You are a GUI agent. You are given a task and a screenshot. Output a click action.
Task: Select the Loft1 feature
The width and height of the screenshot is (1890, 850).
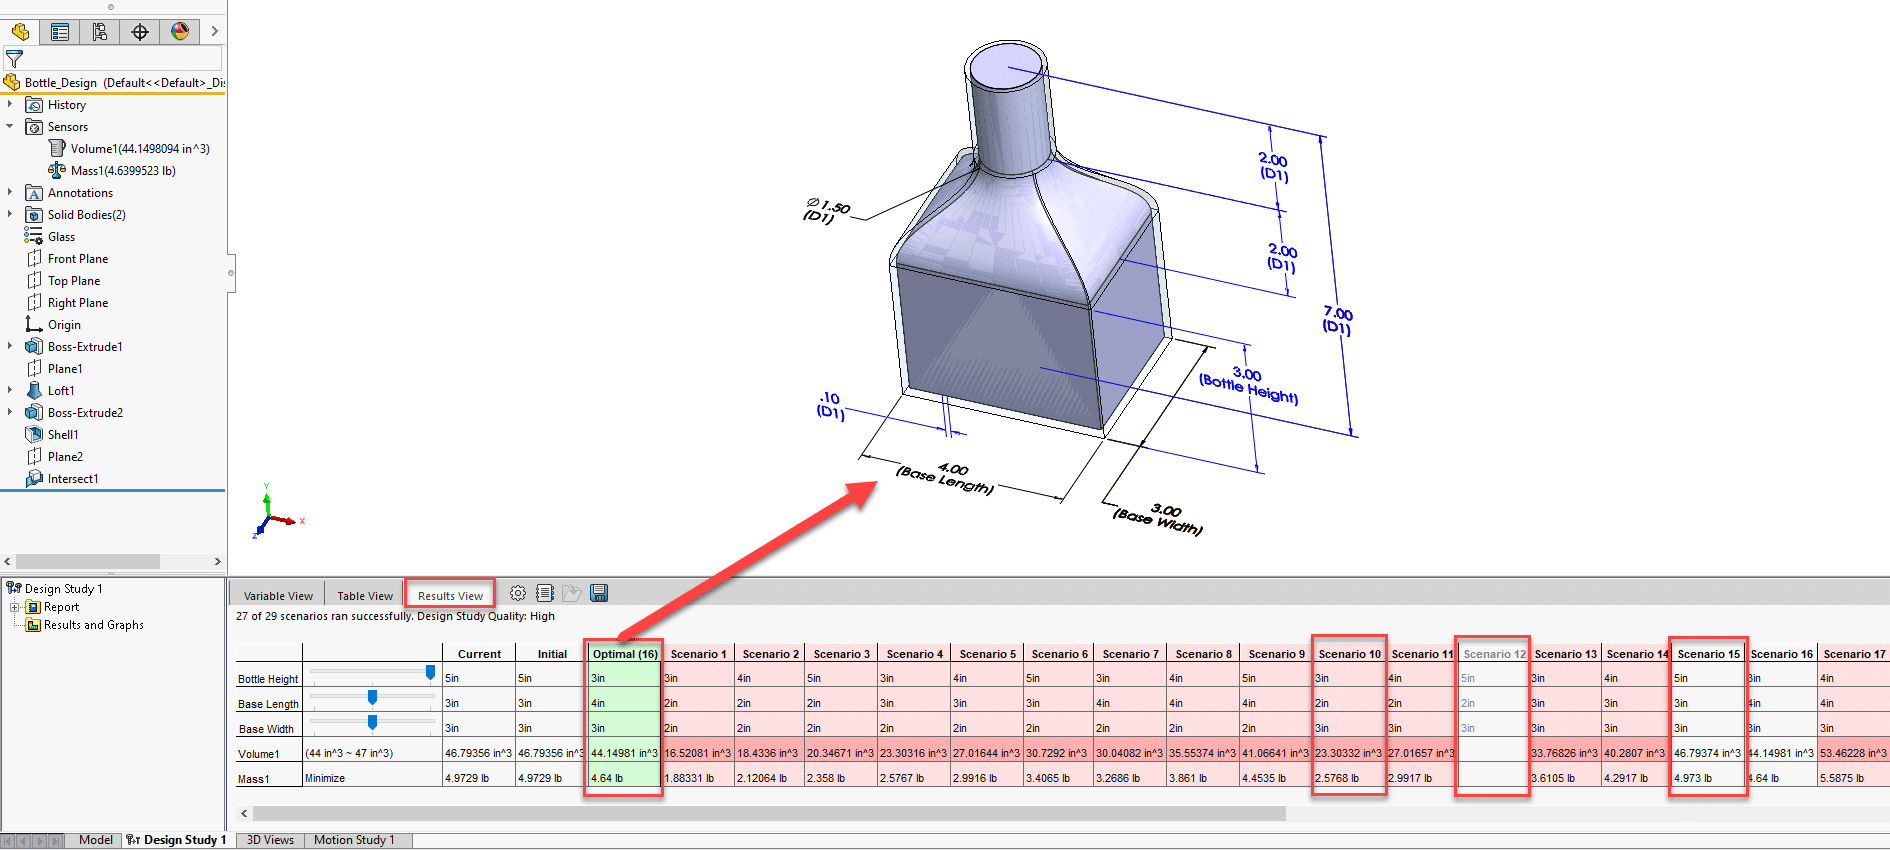click(60, 391)
